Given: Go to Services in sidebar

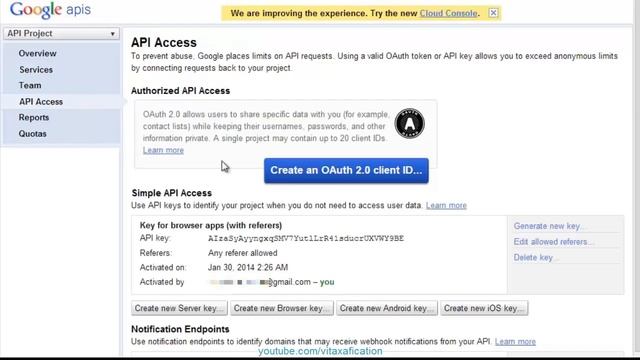Looking at the screenshot, I should tap(36, 70).
